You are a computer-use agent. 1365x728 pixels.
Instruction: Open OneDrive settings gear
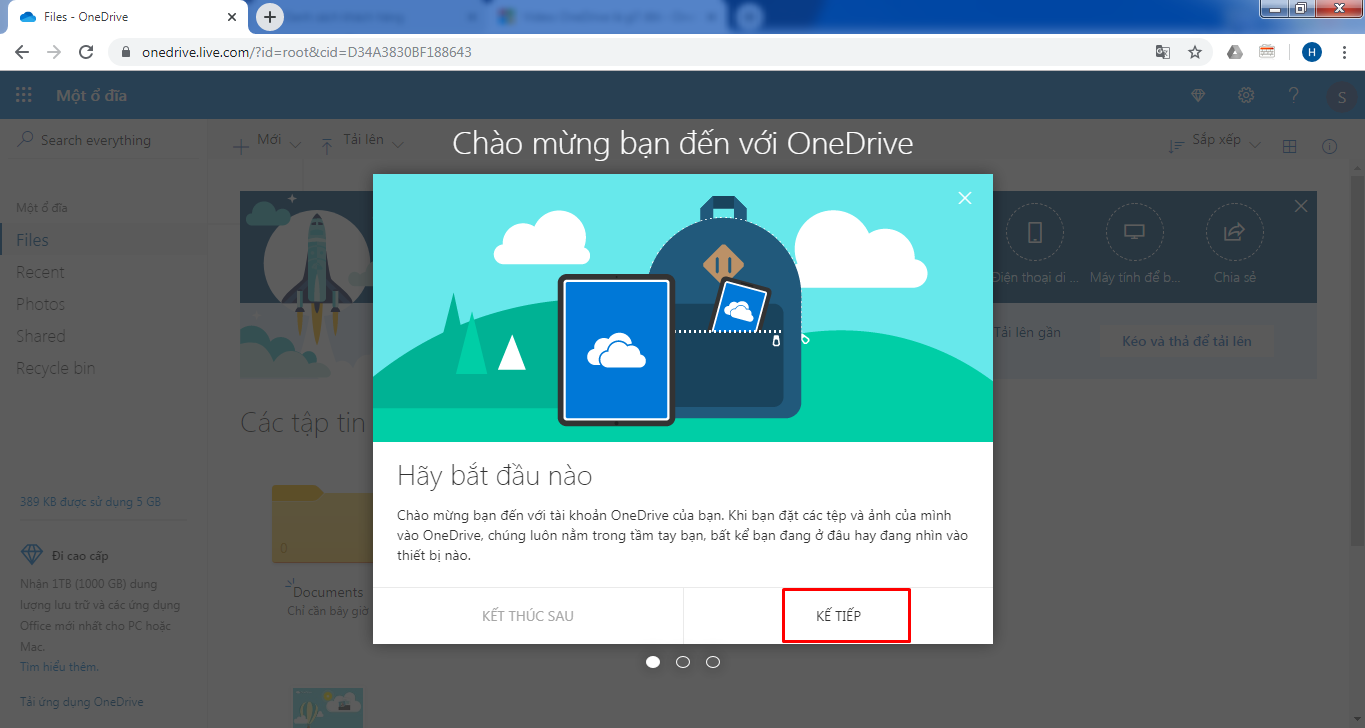(x=1246, y=96)
